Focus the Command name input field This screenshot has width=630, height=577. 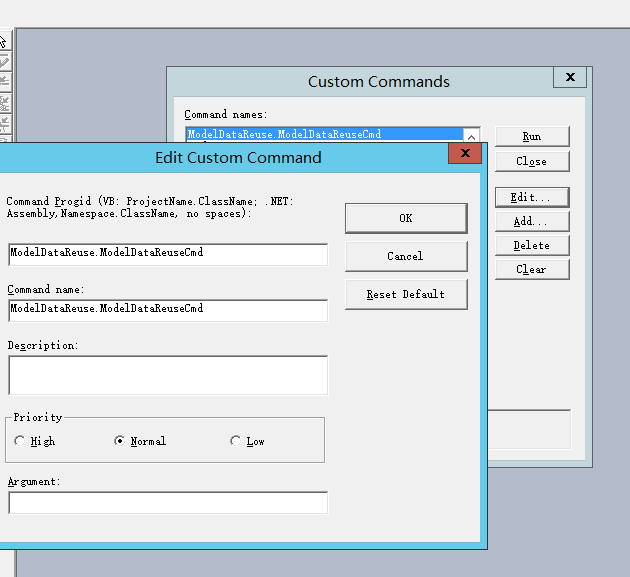(x=168, y=310)
